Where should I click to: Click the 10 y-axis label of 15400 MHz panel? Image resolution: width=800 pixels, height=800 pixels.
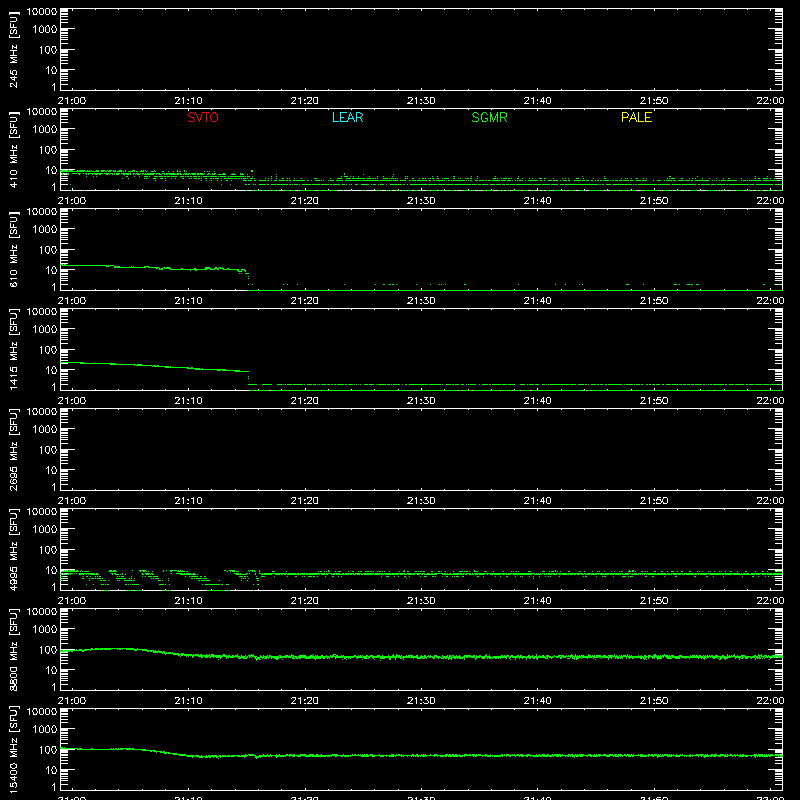[51, 770]
